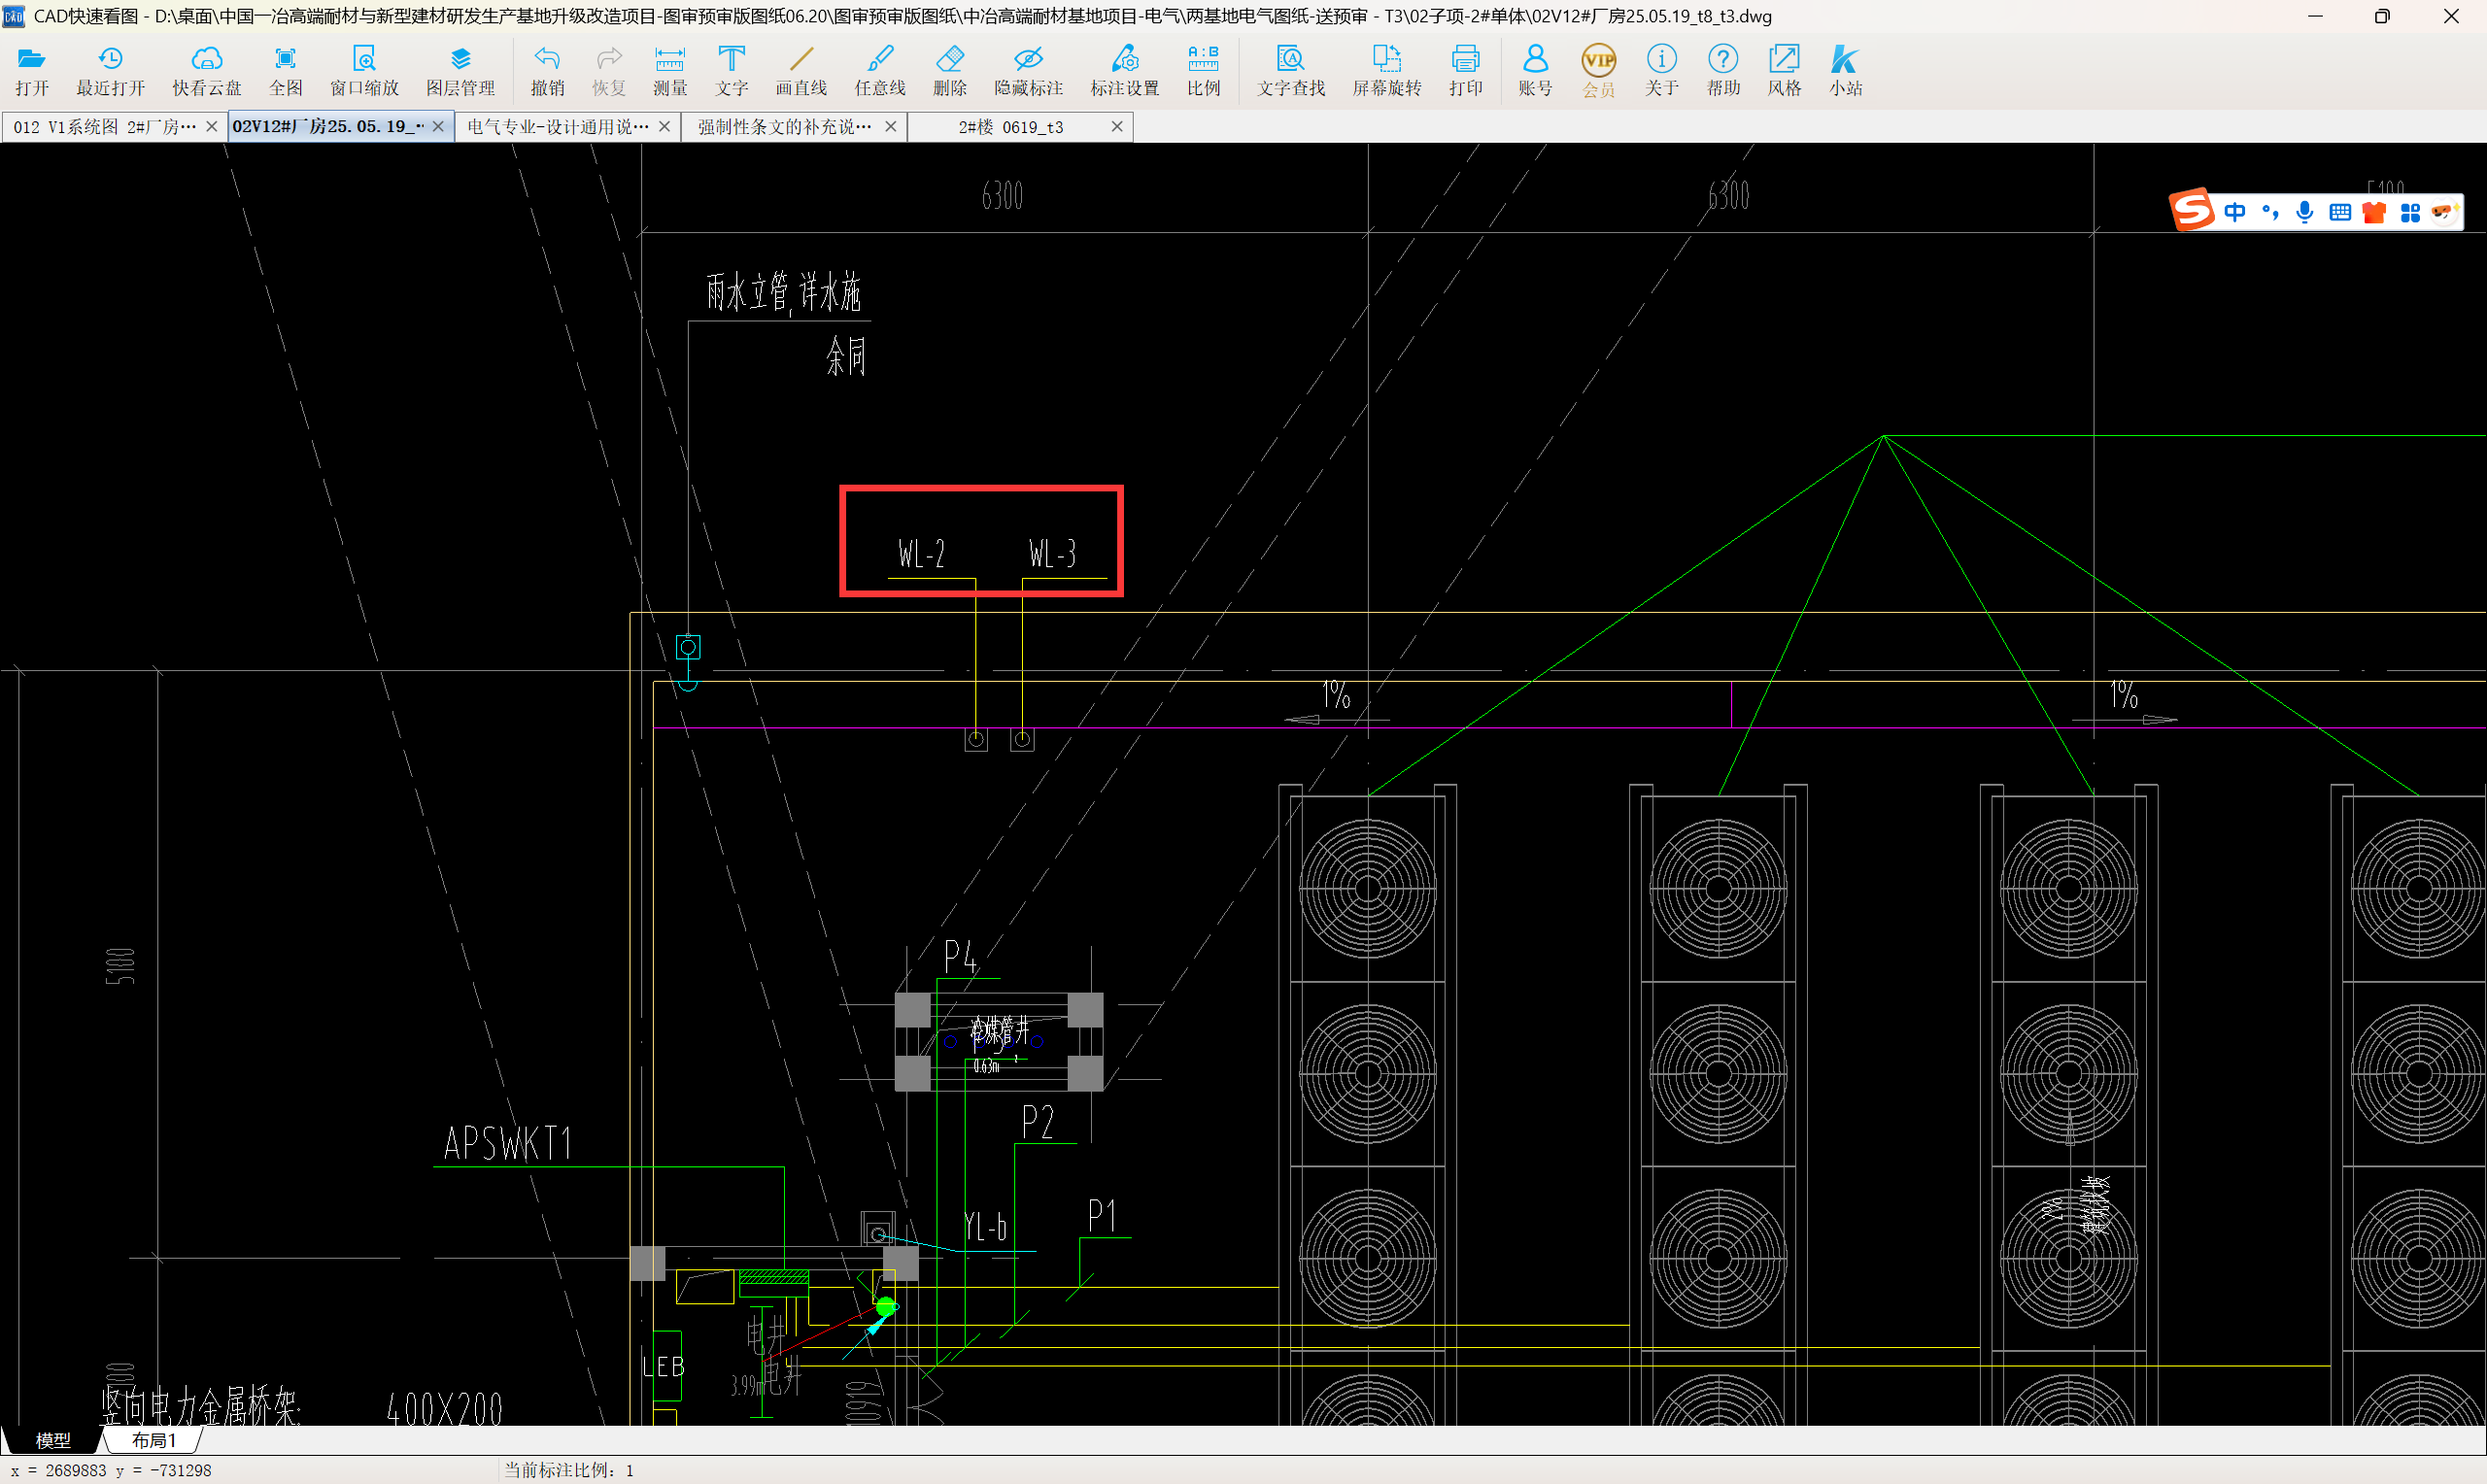Open Sogou skin shop shirt icon
2487x1484 pixels.
(2374, 212)
